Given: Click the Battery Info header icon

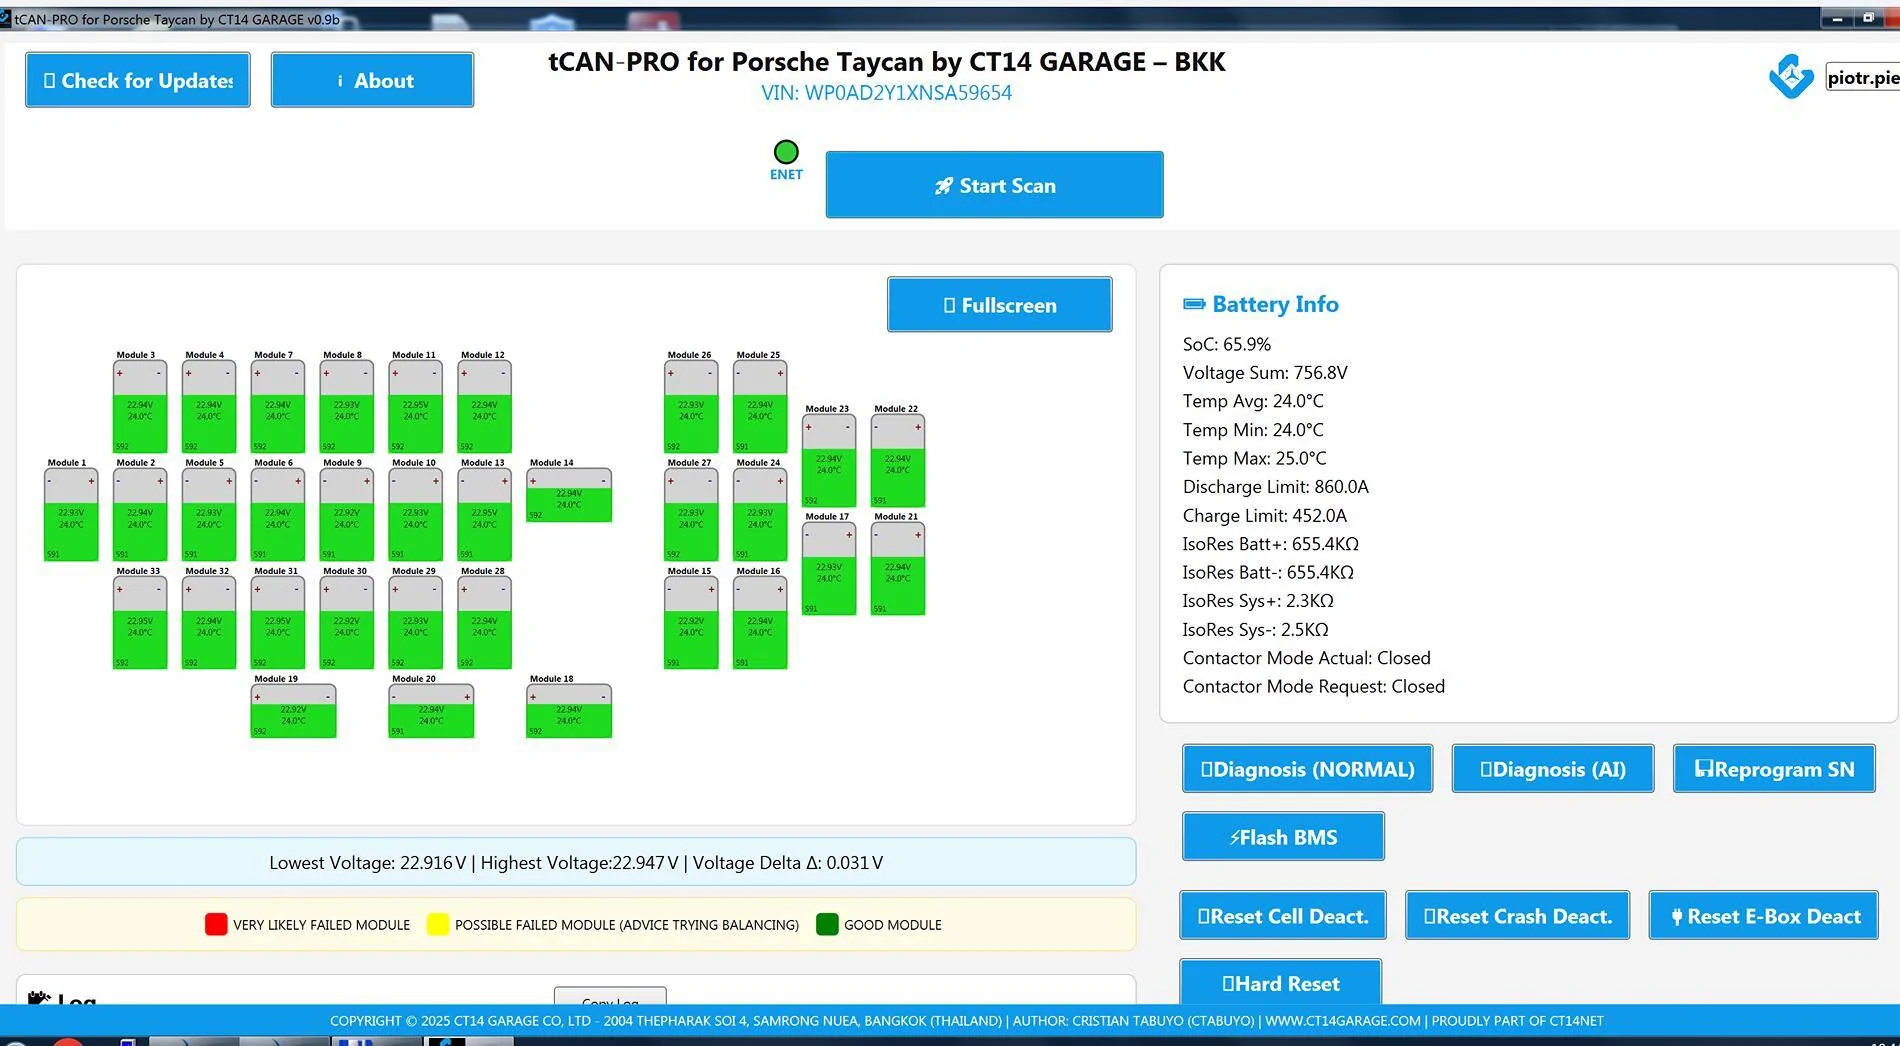Looking at the screenshot, I should [1194, 304].
